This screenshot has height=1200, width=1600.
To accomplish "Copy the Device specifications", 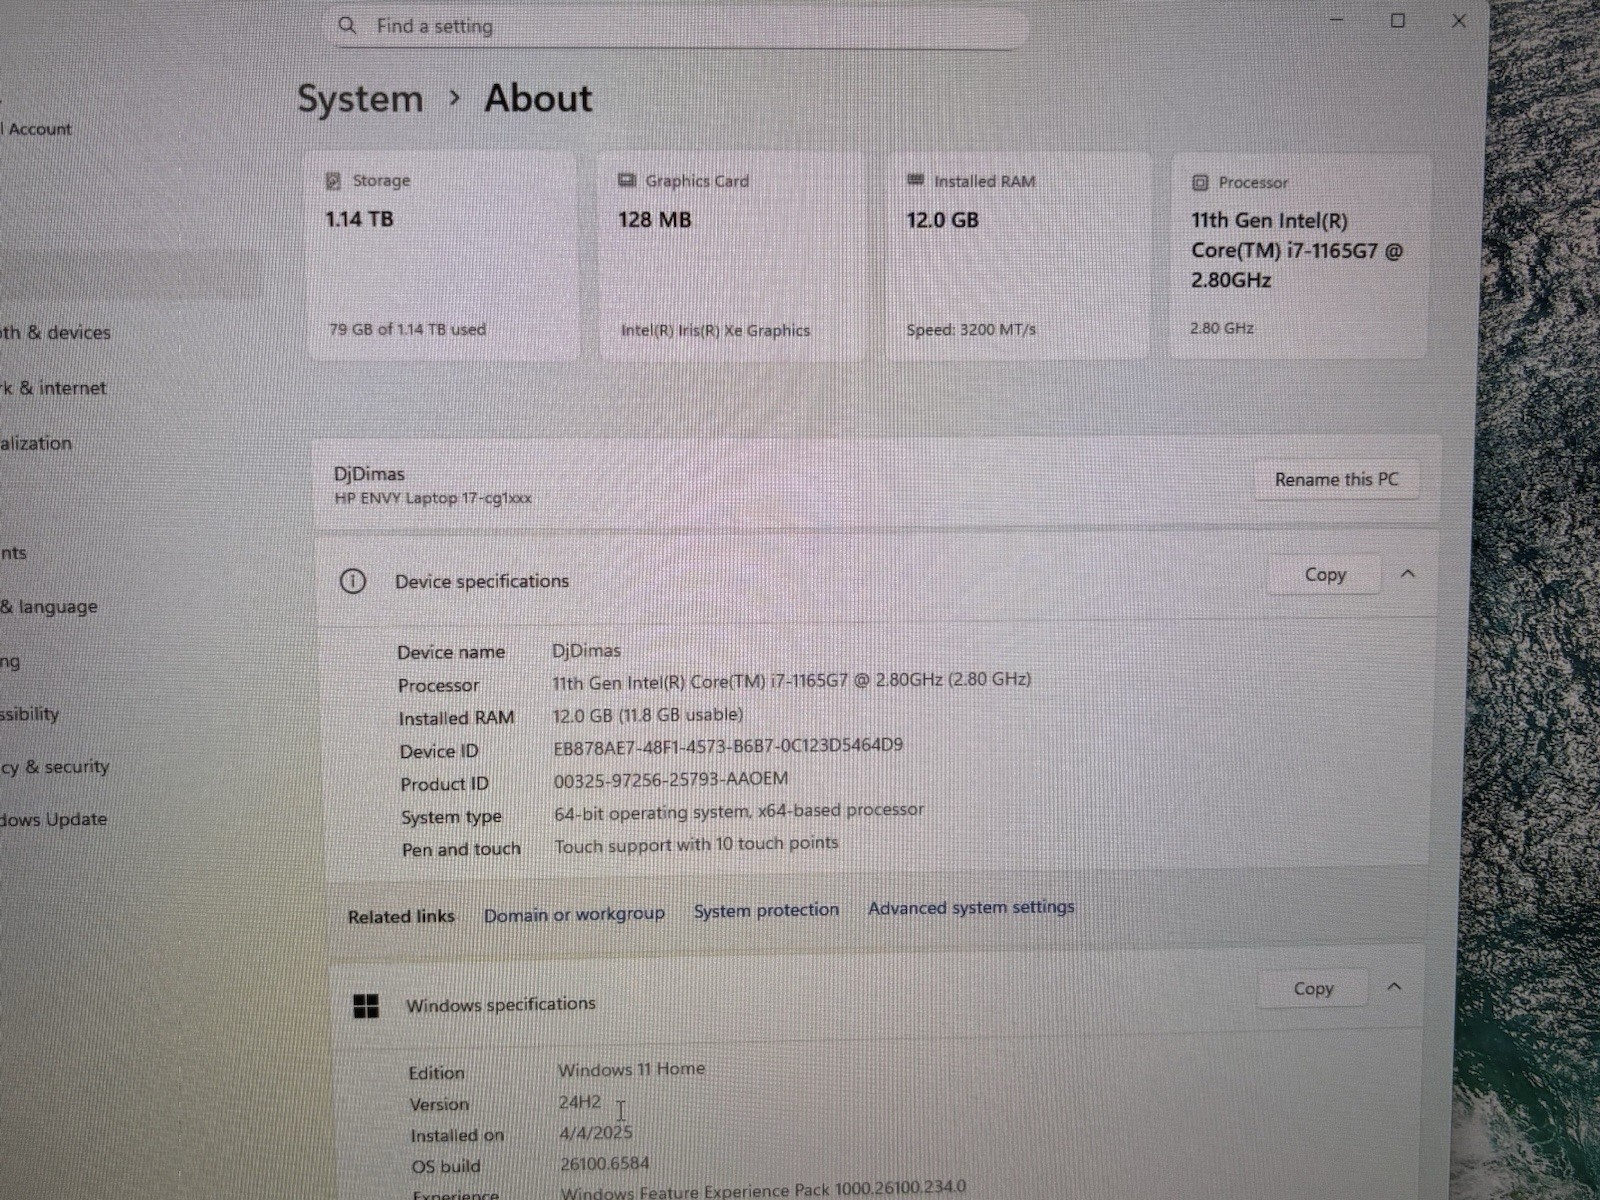I will pyautogui.click(x=1325, y=575).
